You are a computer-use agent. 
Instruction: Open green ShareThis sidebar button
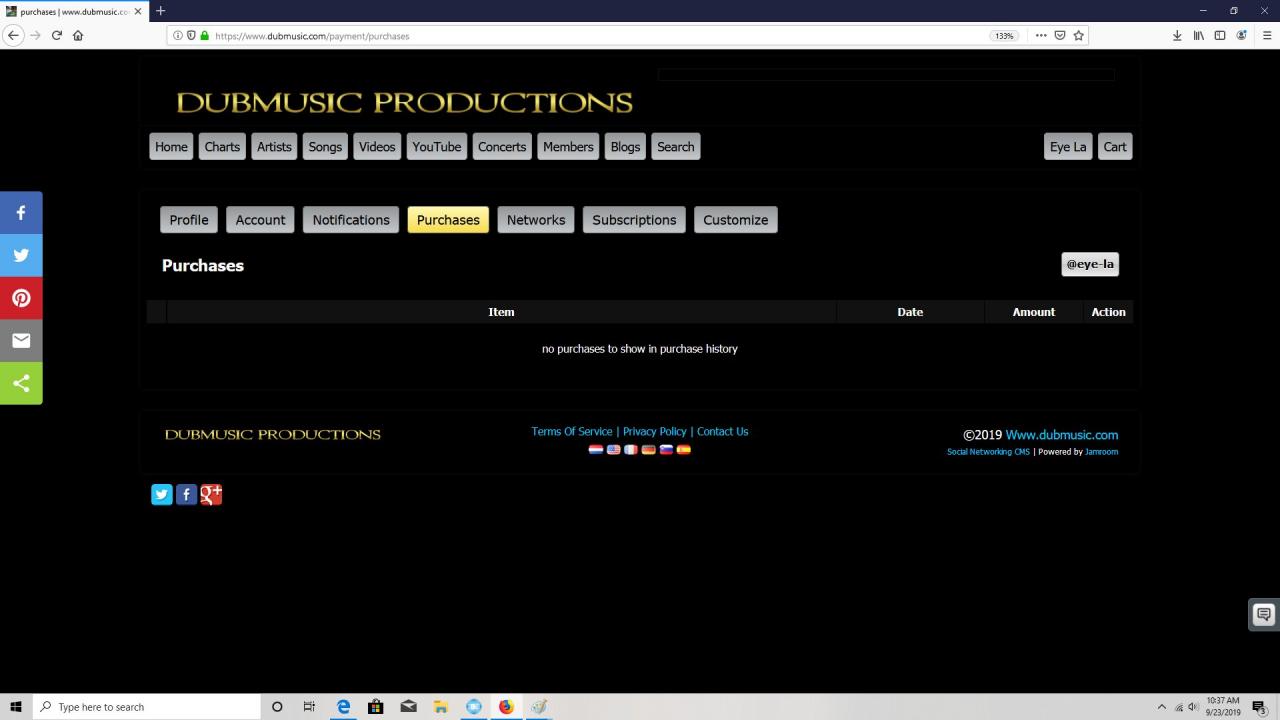(21, 383)
